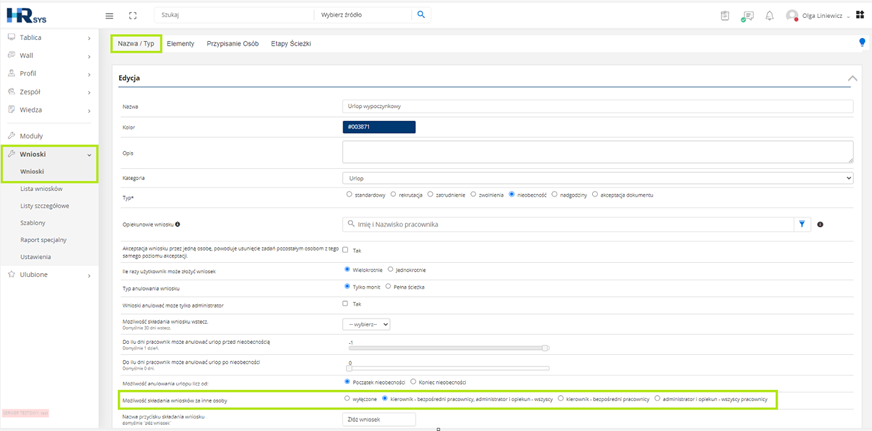Select the nadgodziny type radio
The image size is (872, 431).
click(x=554, y=195)
